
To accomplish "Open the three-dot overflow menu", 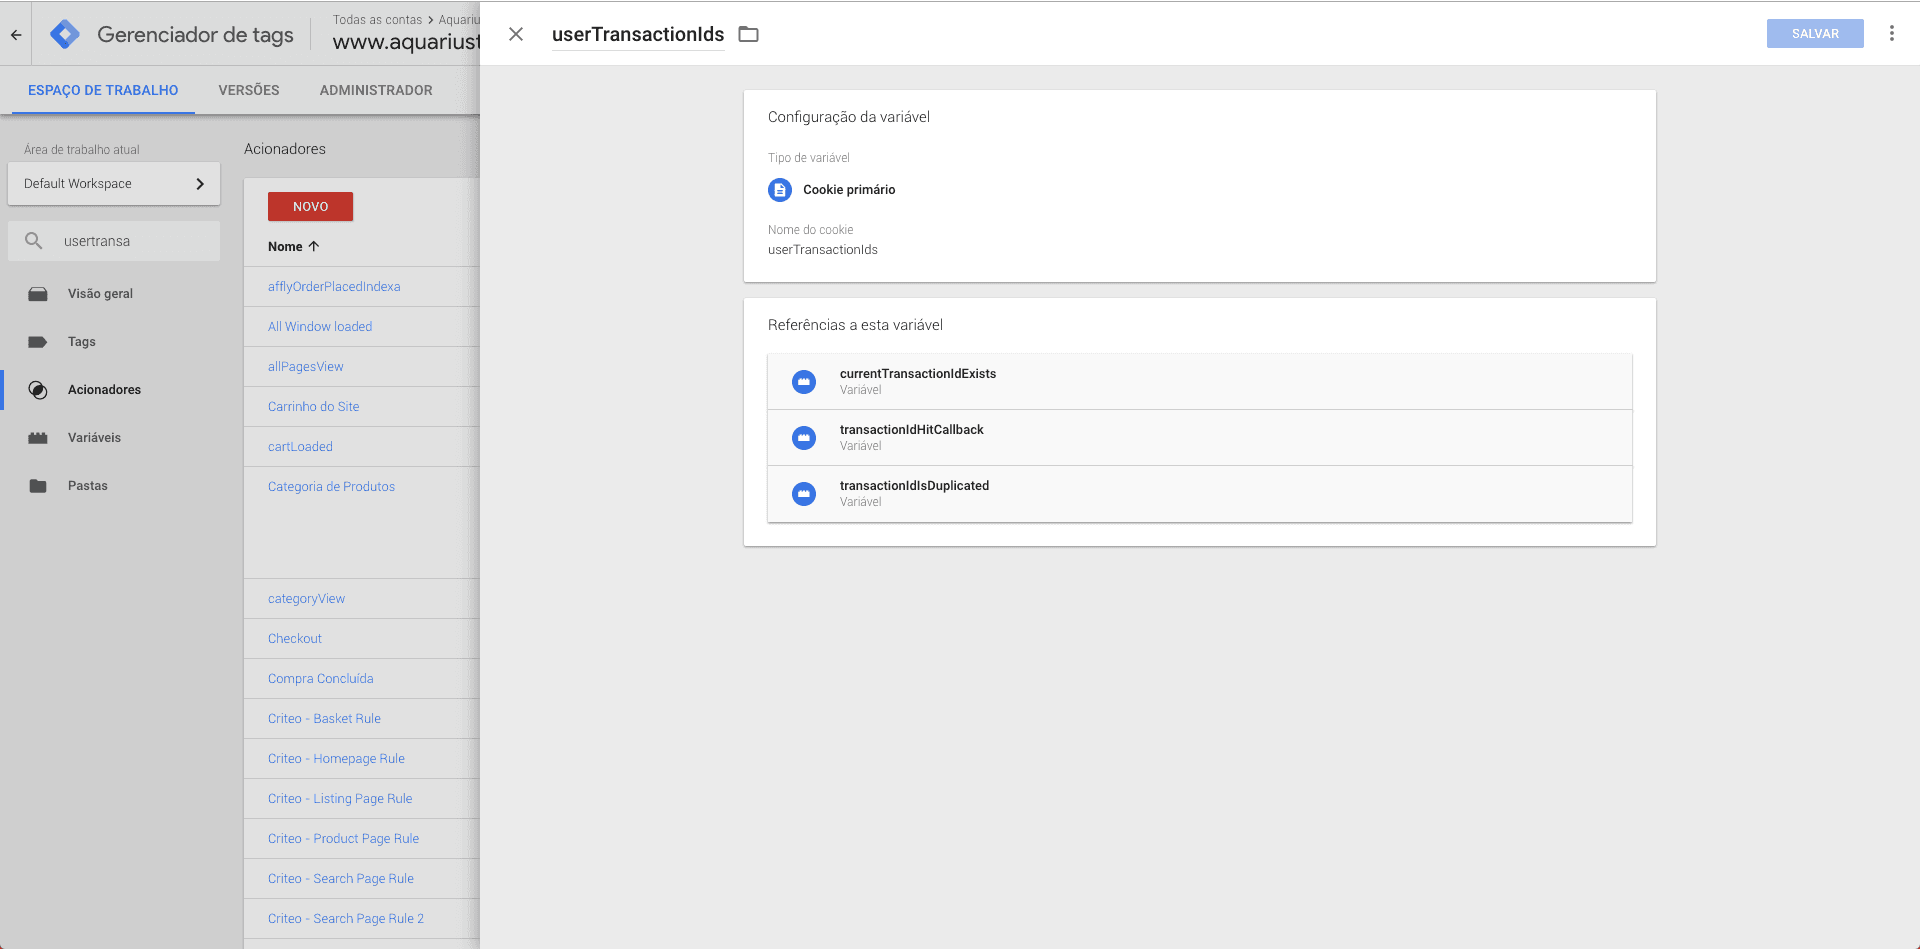I will tap(1892, 33).
